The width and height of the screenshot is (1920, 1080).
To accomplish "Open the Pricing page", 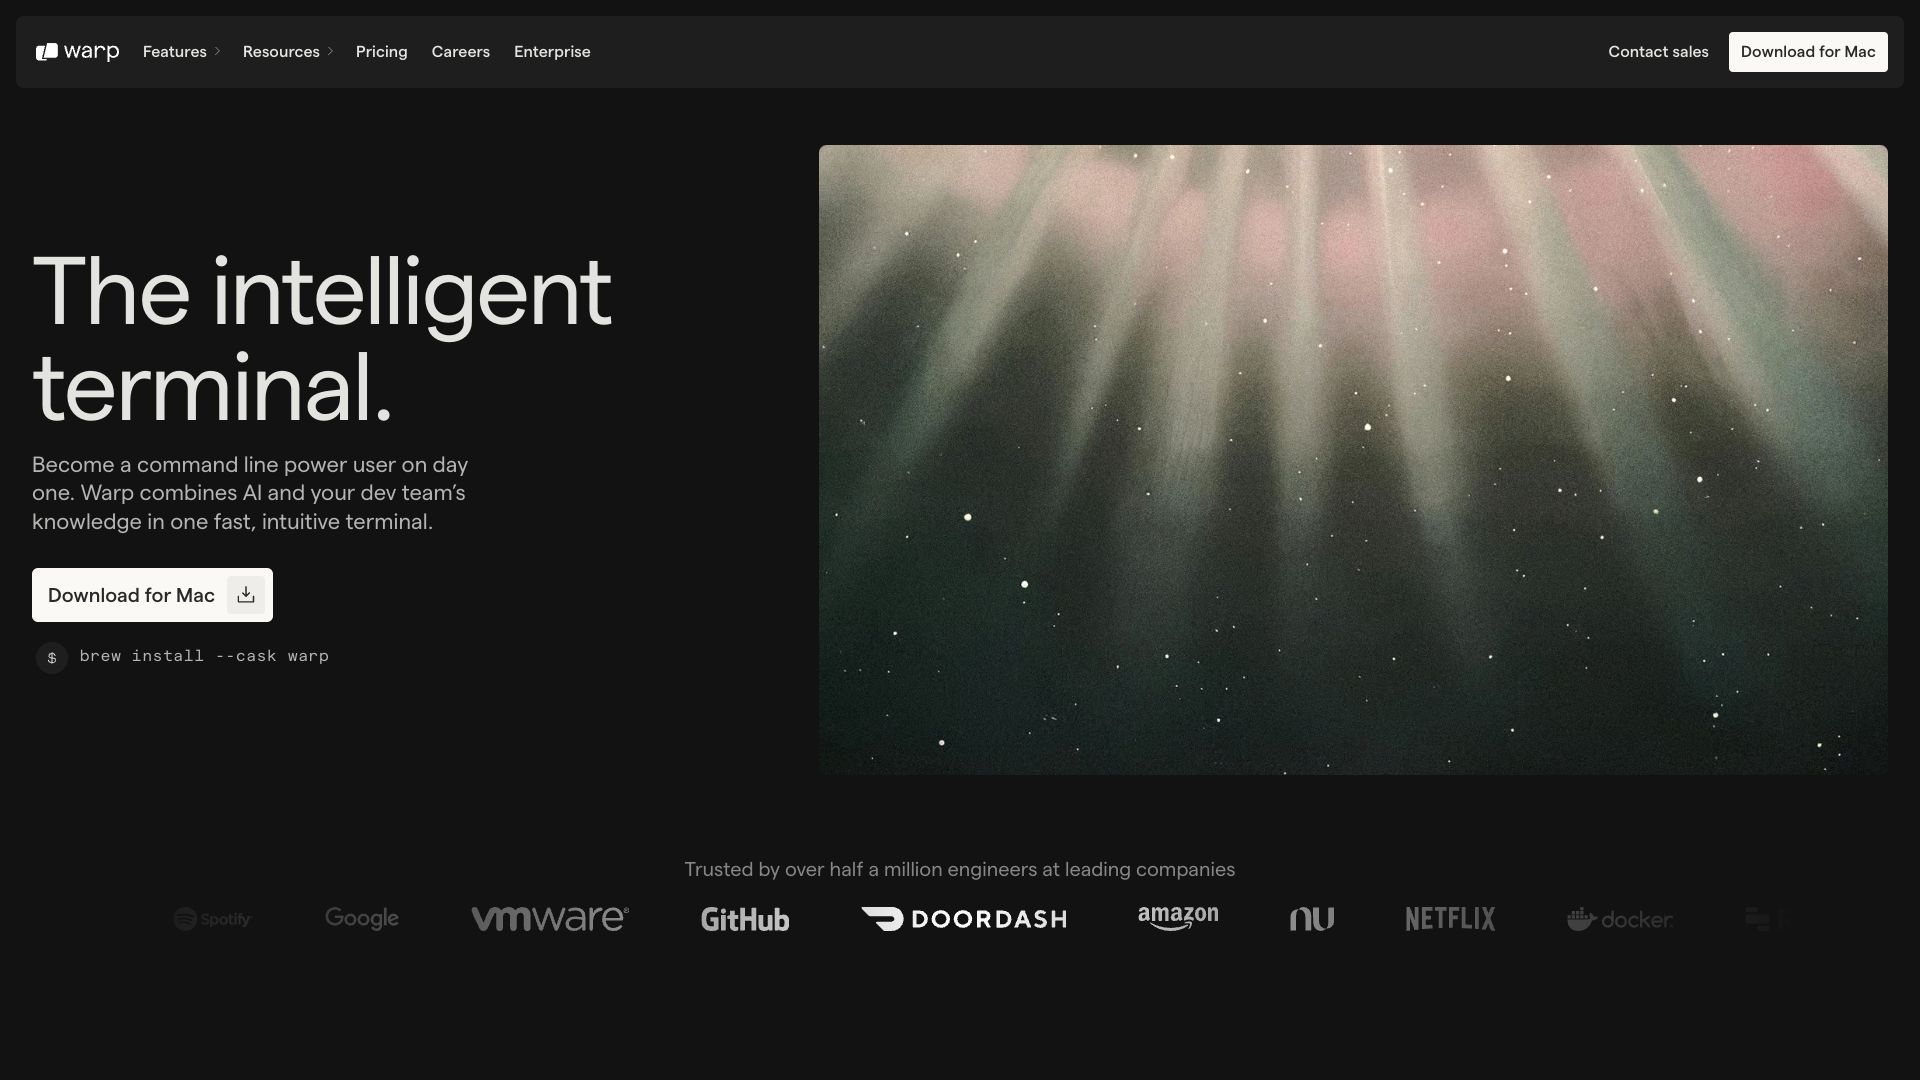I will (x=381, y=52).
